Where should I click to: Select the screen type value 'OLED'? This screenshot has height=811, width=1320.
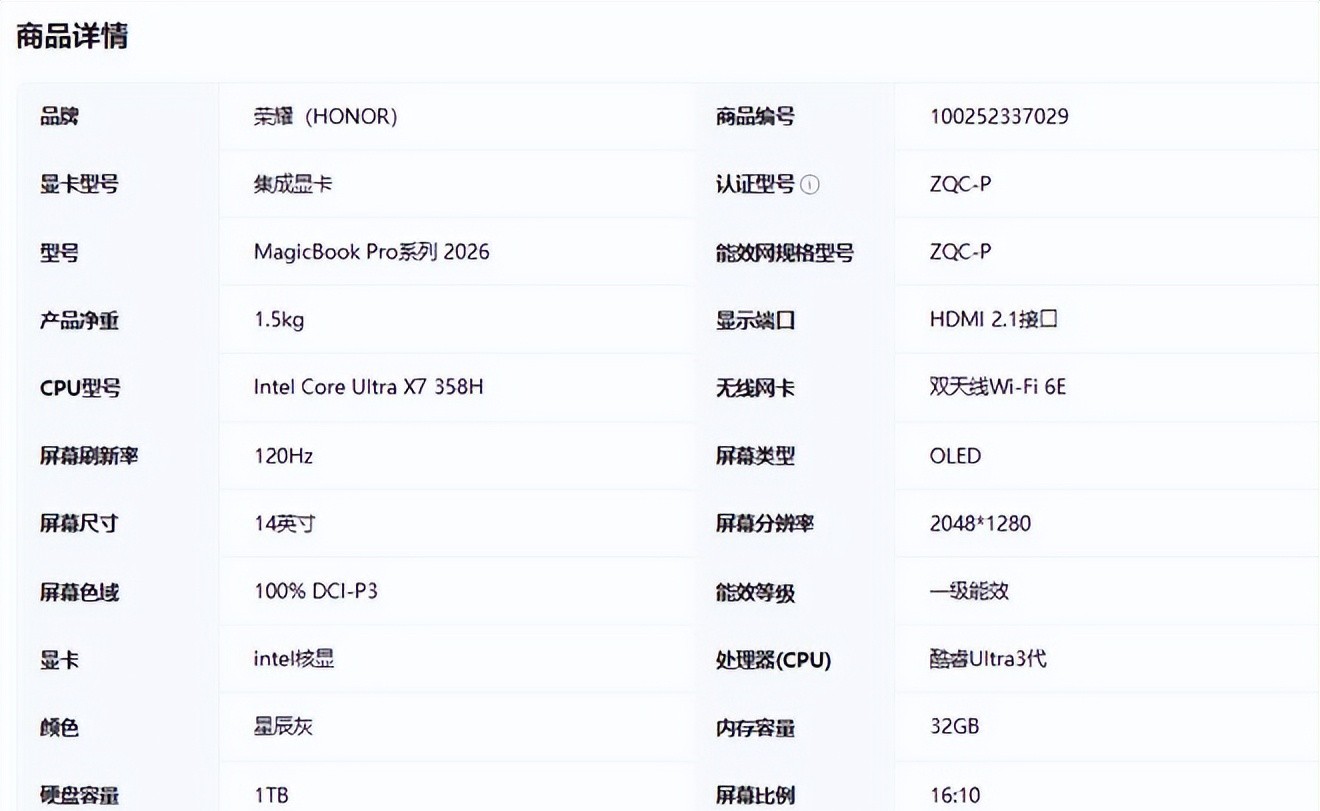(x=955, y=456)
